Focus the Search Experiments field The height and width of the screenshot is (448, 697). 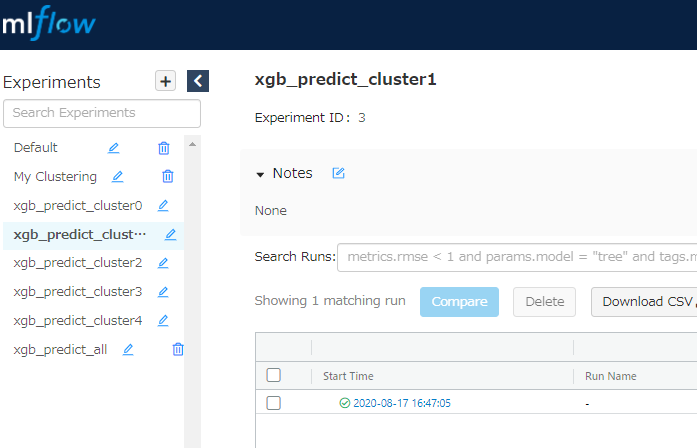102,113
